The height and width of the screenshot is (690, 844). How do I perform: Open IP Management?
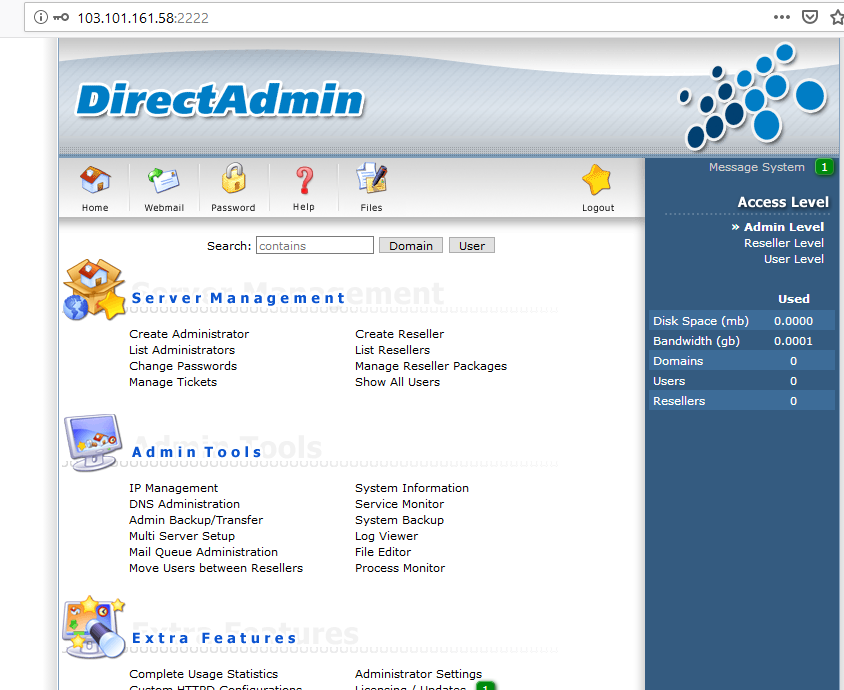tap(173, 488)
